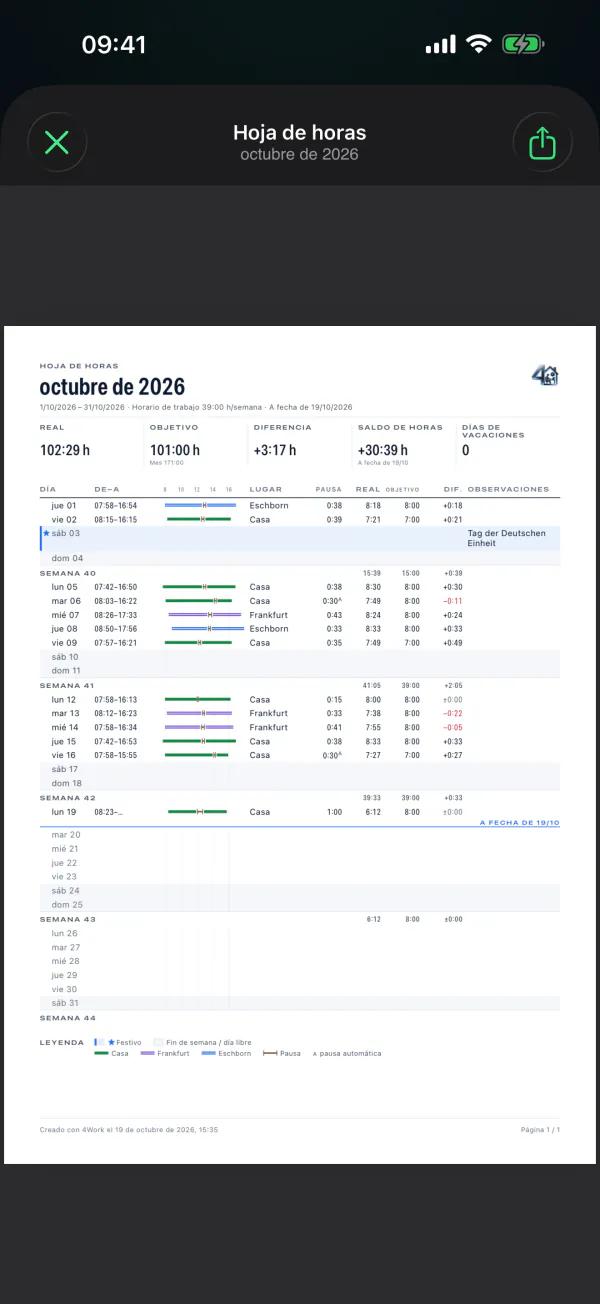Tap the Wi-Fi icon in status bar
The width and height of the screenshot is (600, 1304).
479,44
